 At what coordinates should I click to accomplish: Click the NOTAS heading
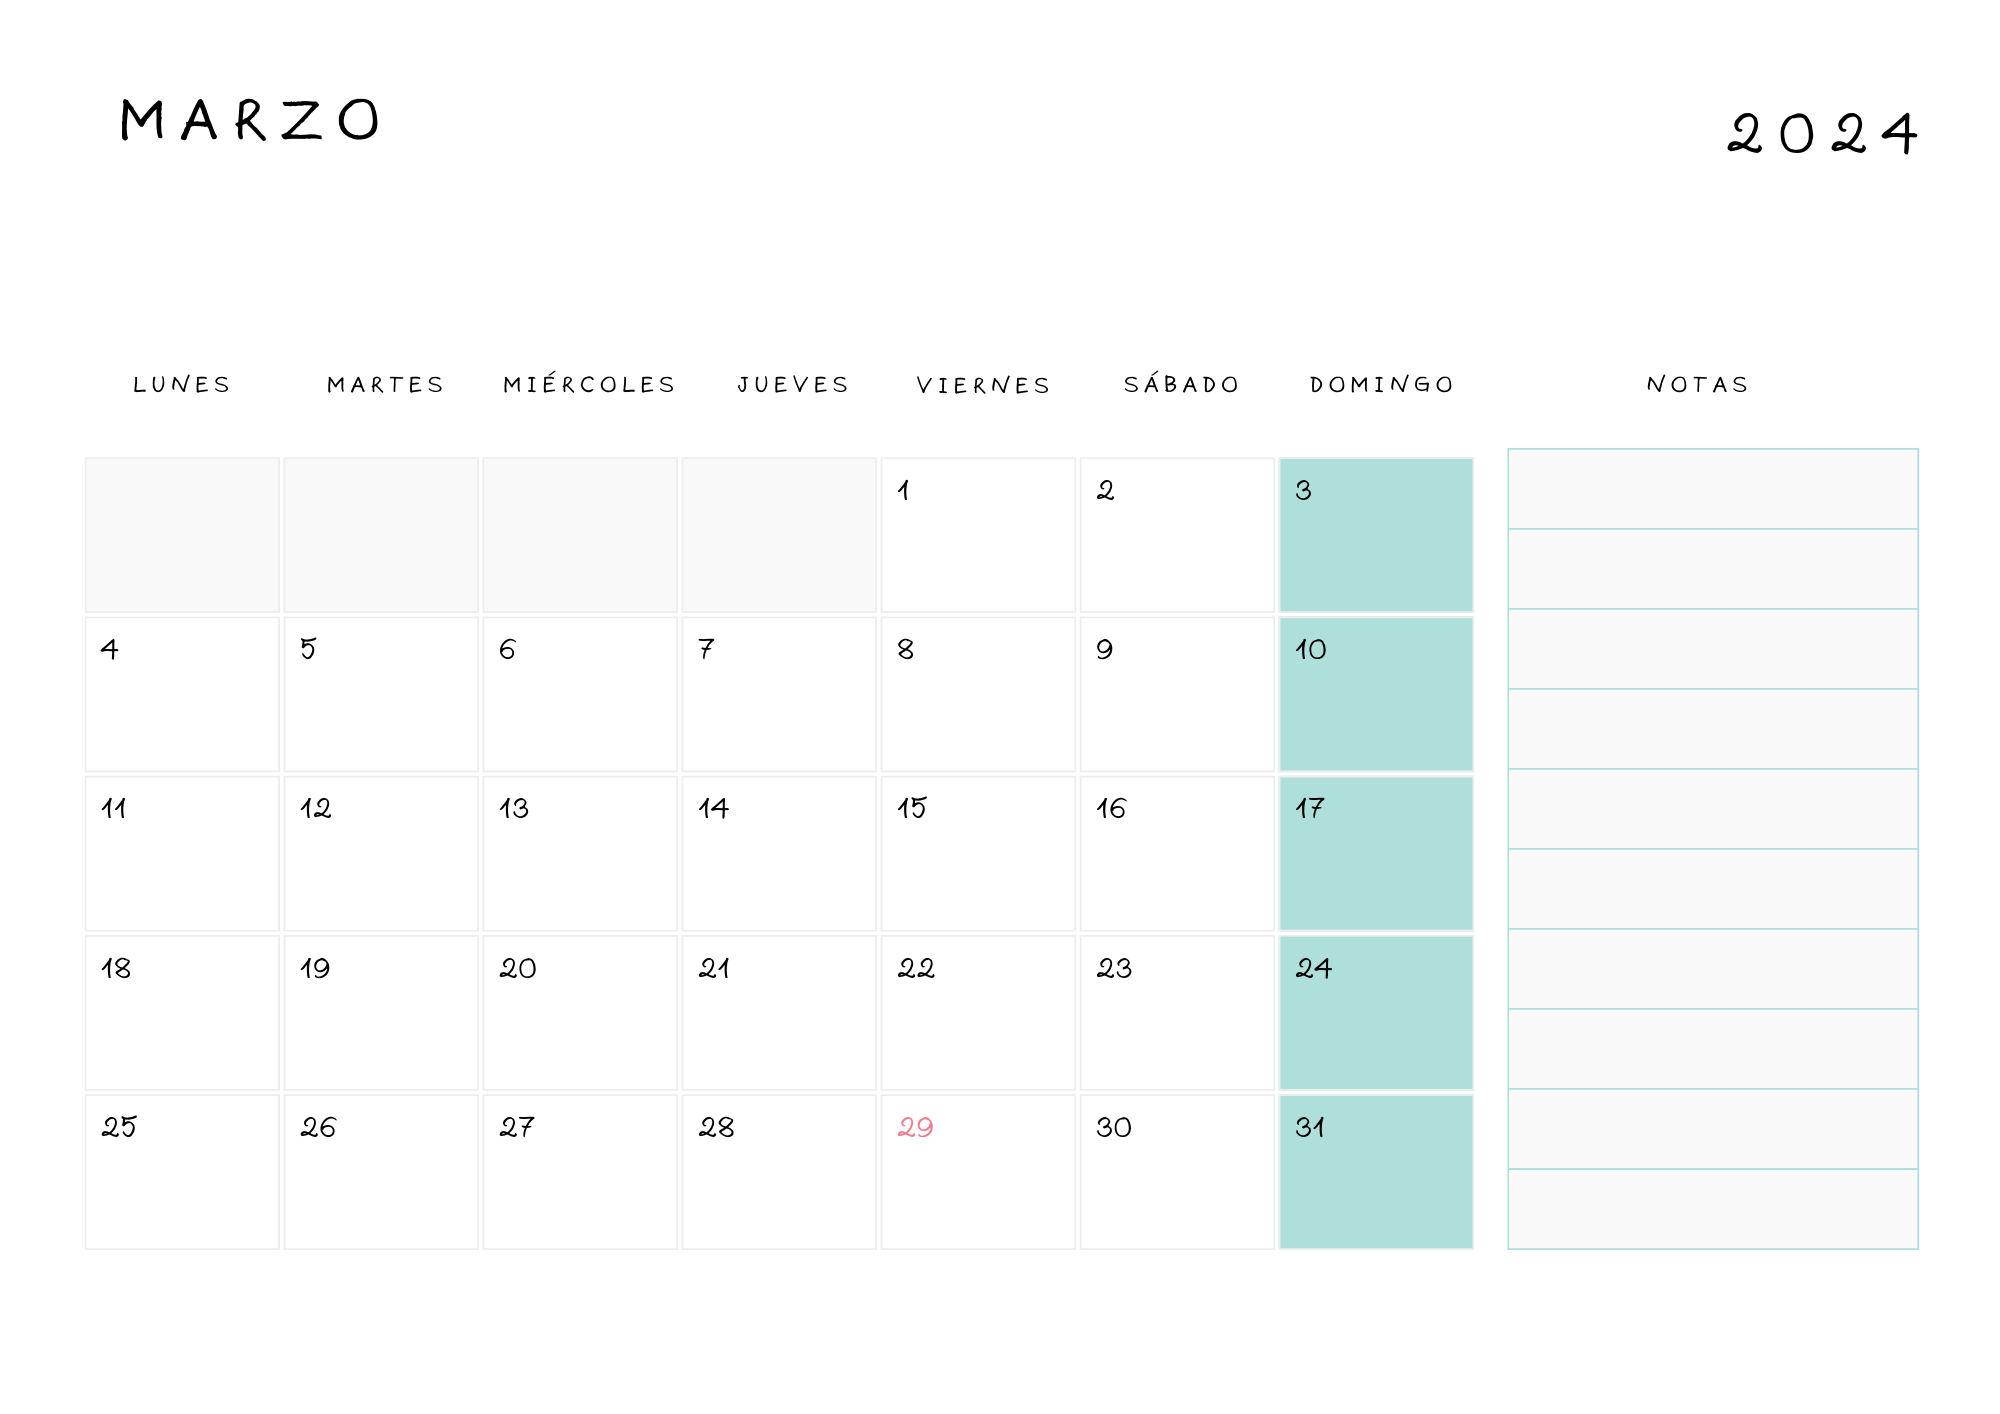[1698, 385]
